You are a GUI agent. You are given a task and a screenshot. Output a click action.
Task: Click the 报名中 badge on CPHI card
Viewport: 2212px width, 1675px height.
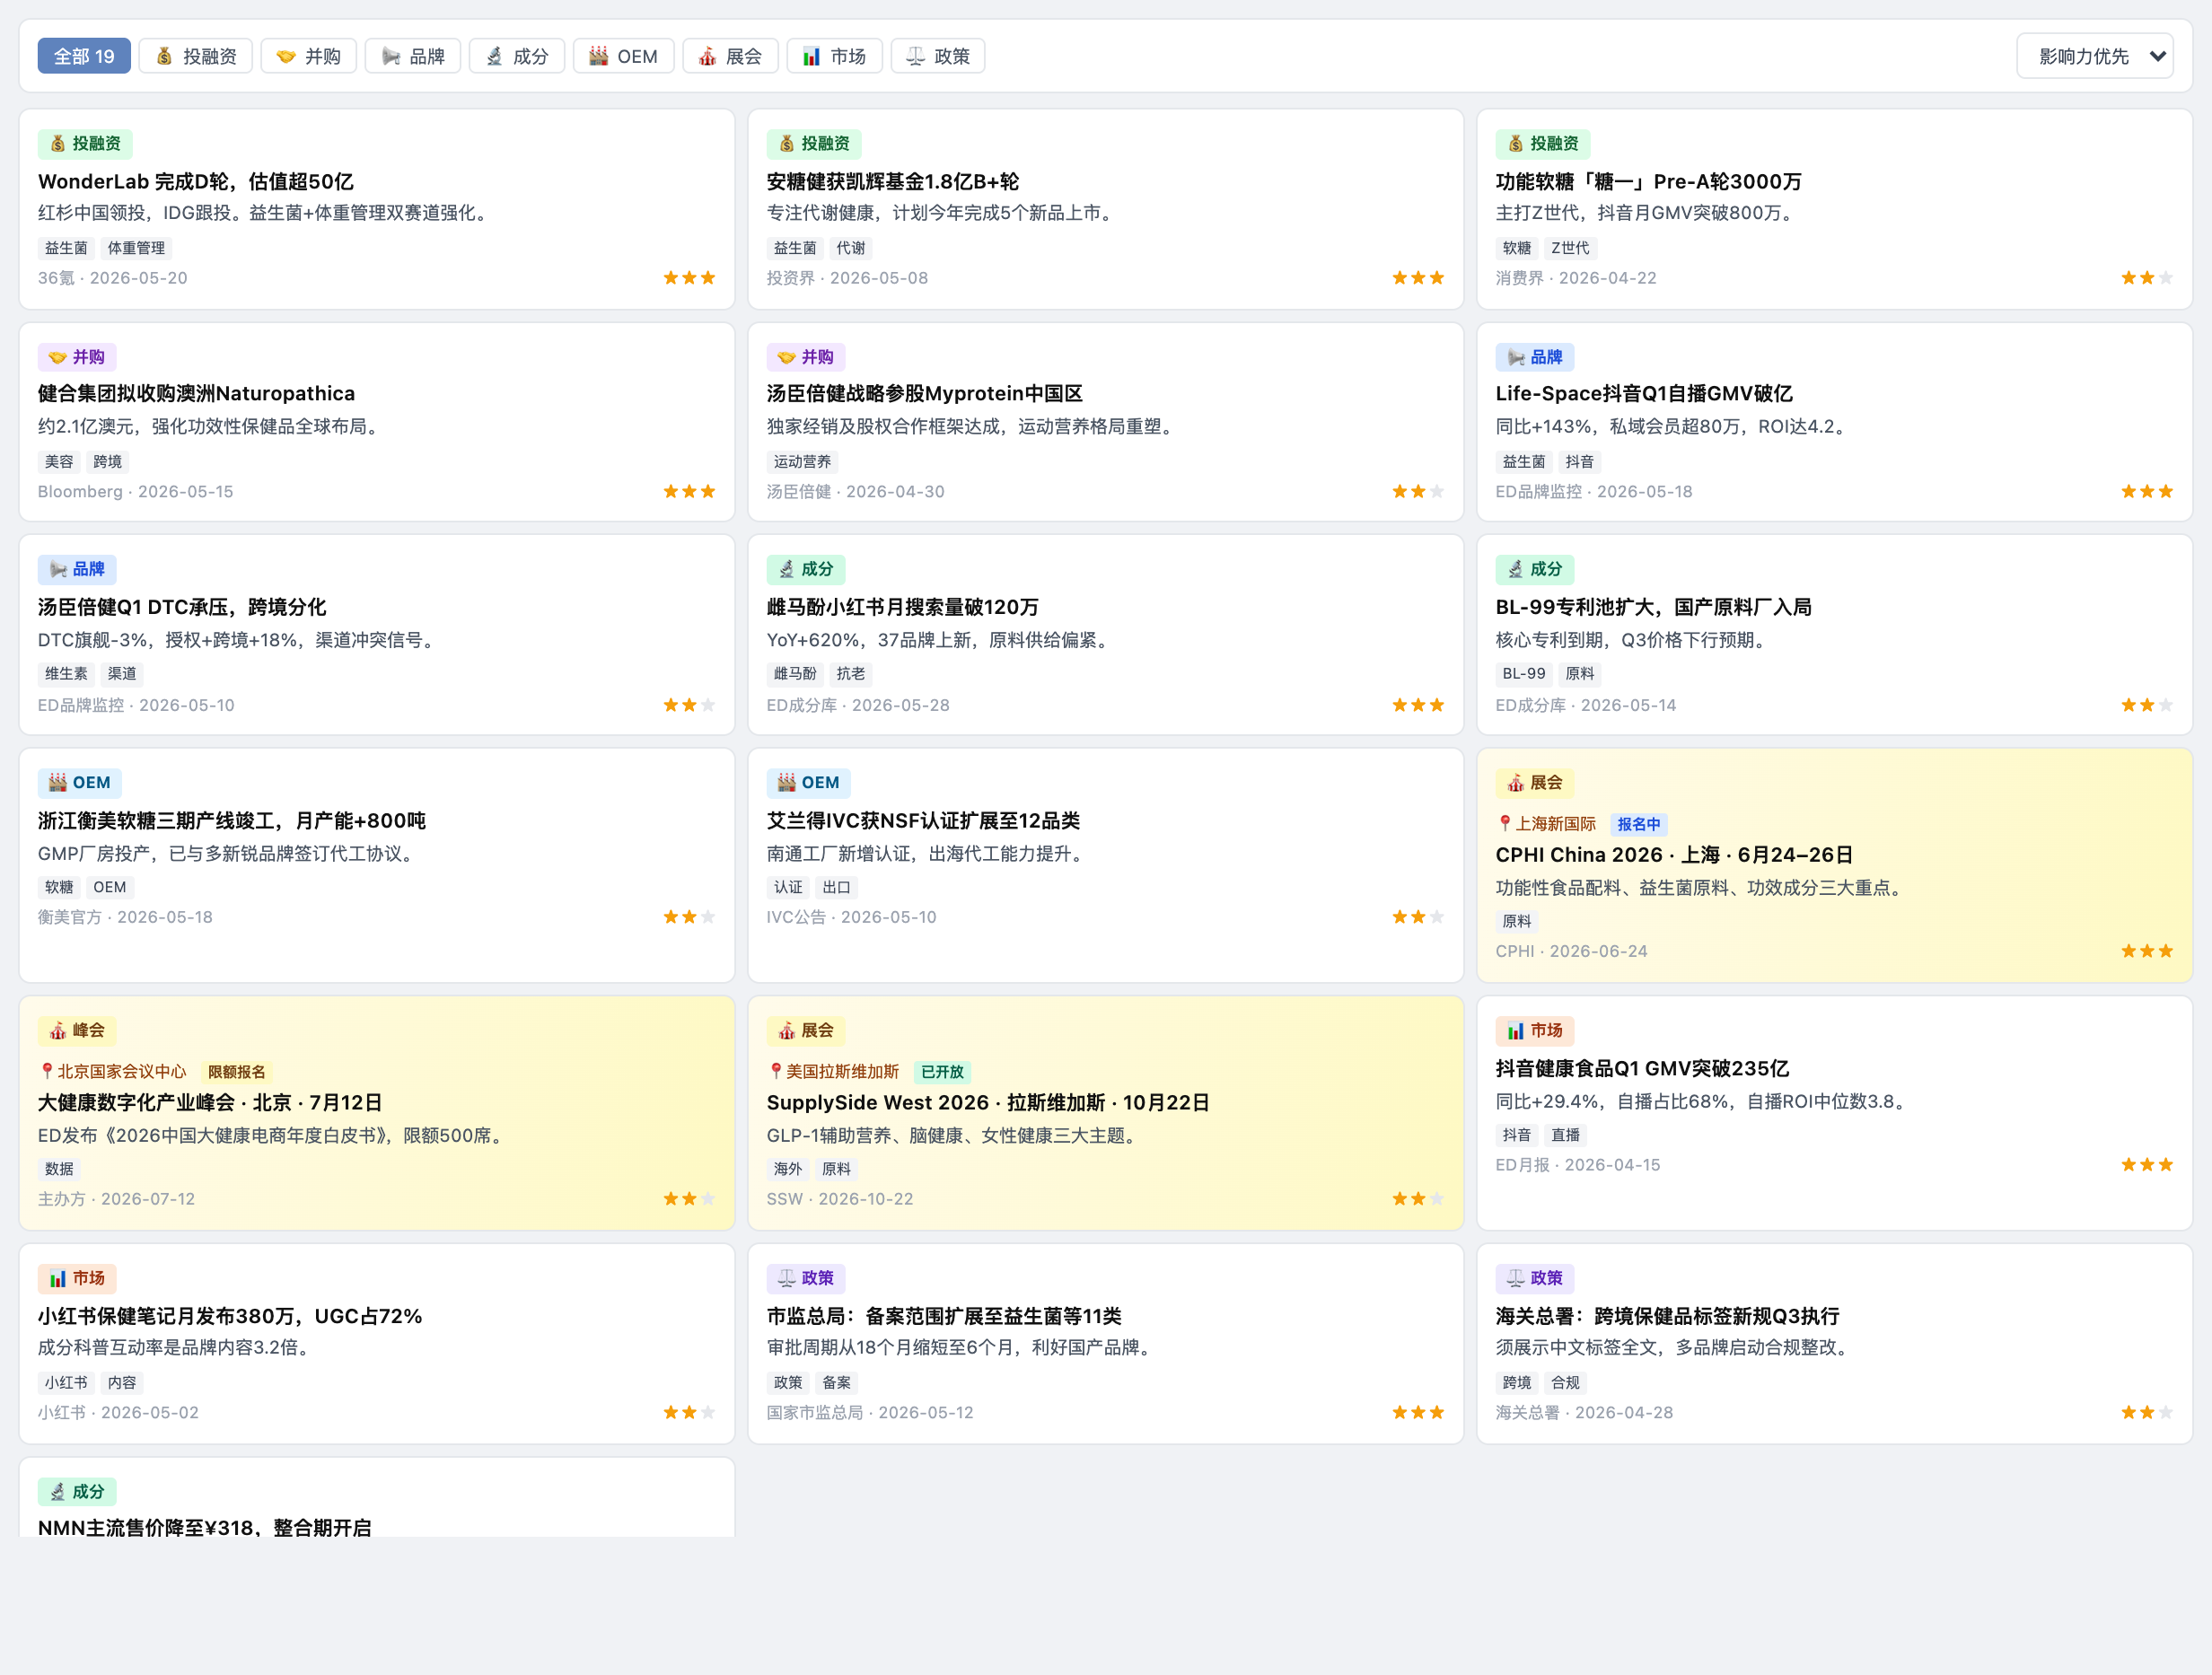tap(1638, 824)
